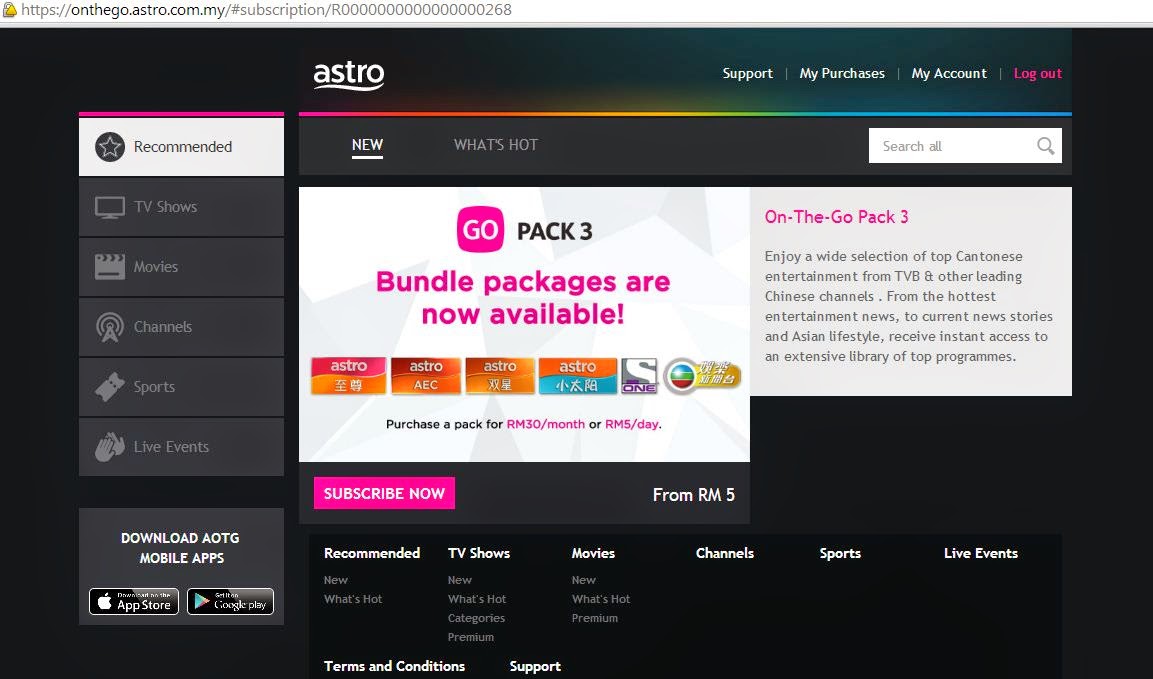Select the Sports ticket icon
This screenshot has height=679, width=1153.
(x=110, y=387)
